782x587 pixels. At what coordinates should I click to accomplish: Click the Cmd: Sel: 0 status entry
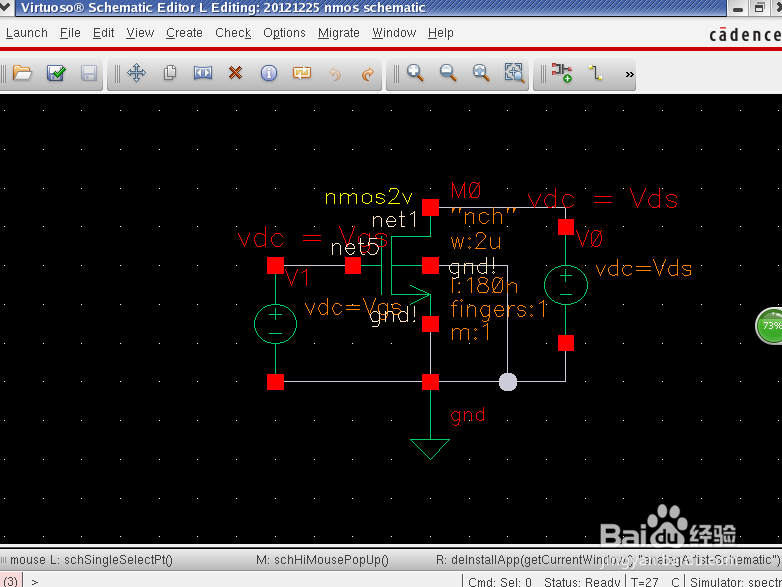500,582
